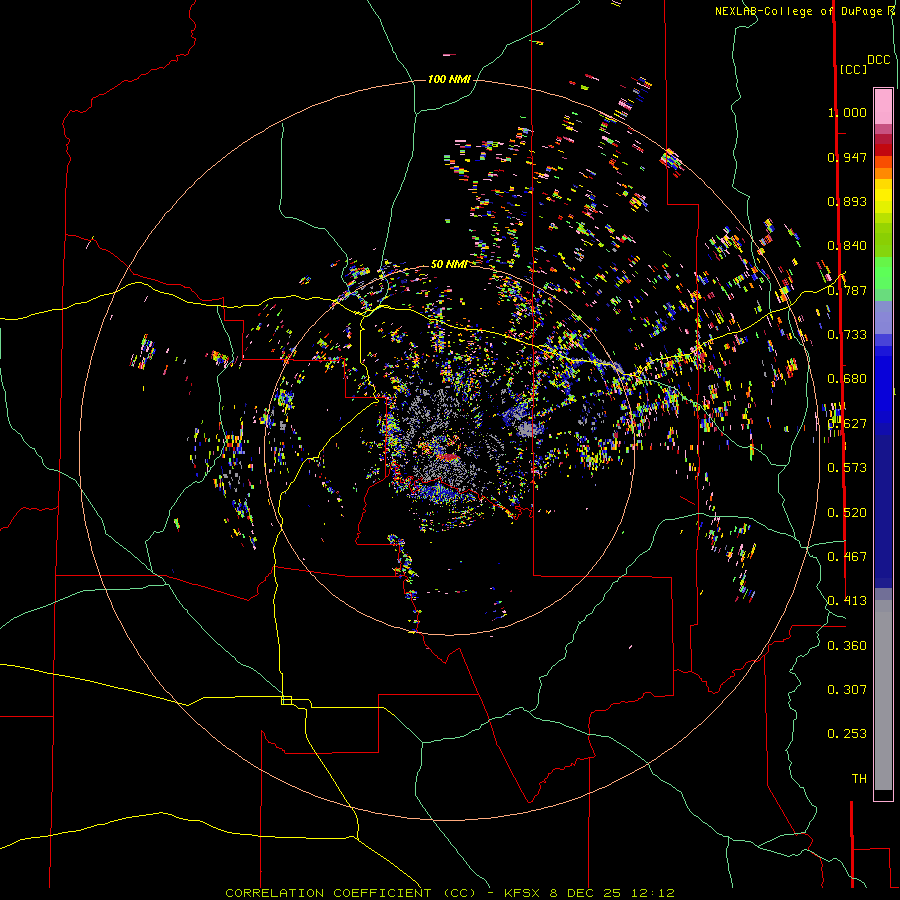Click the 0.893 scale value
900x900 pixels.
tap(847, 201)
